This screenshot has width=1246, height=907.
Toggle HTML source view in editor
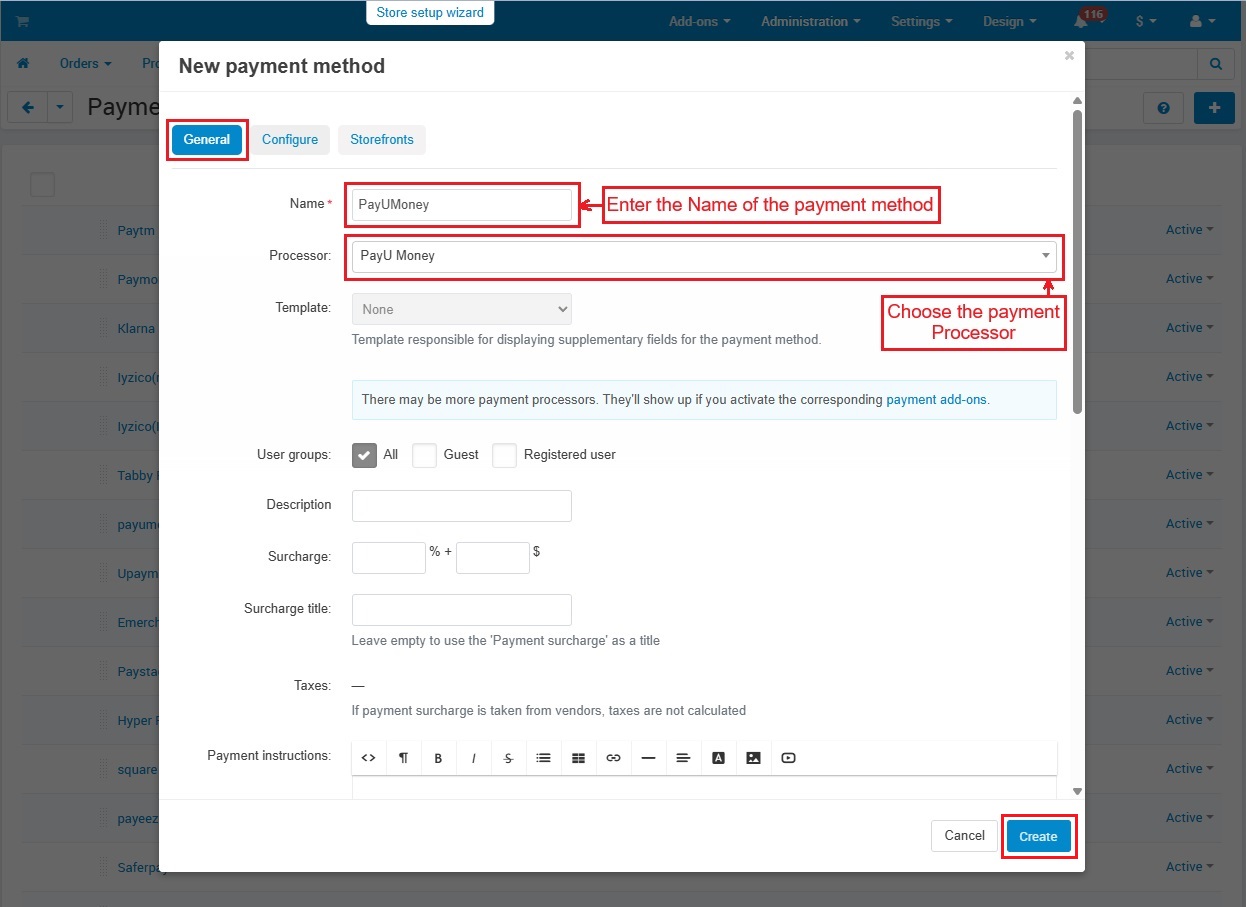pos(368,758)
